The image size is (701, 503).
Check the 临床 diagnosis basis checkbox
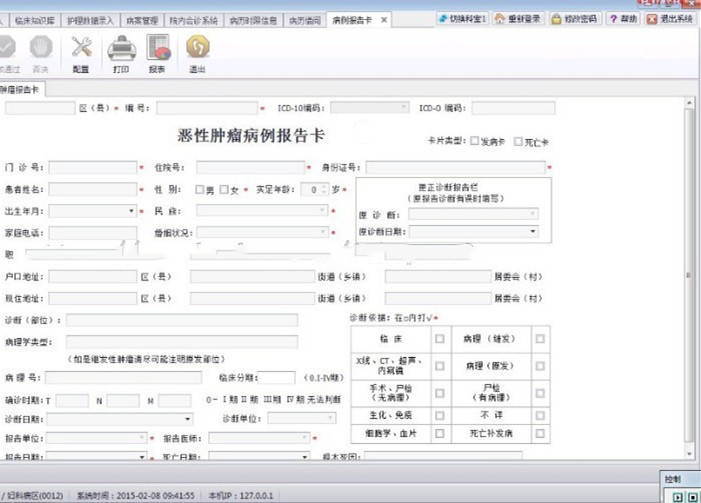[440, 339]
